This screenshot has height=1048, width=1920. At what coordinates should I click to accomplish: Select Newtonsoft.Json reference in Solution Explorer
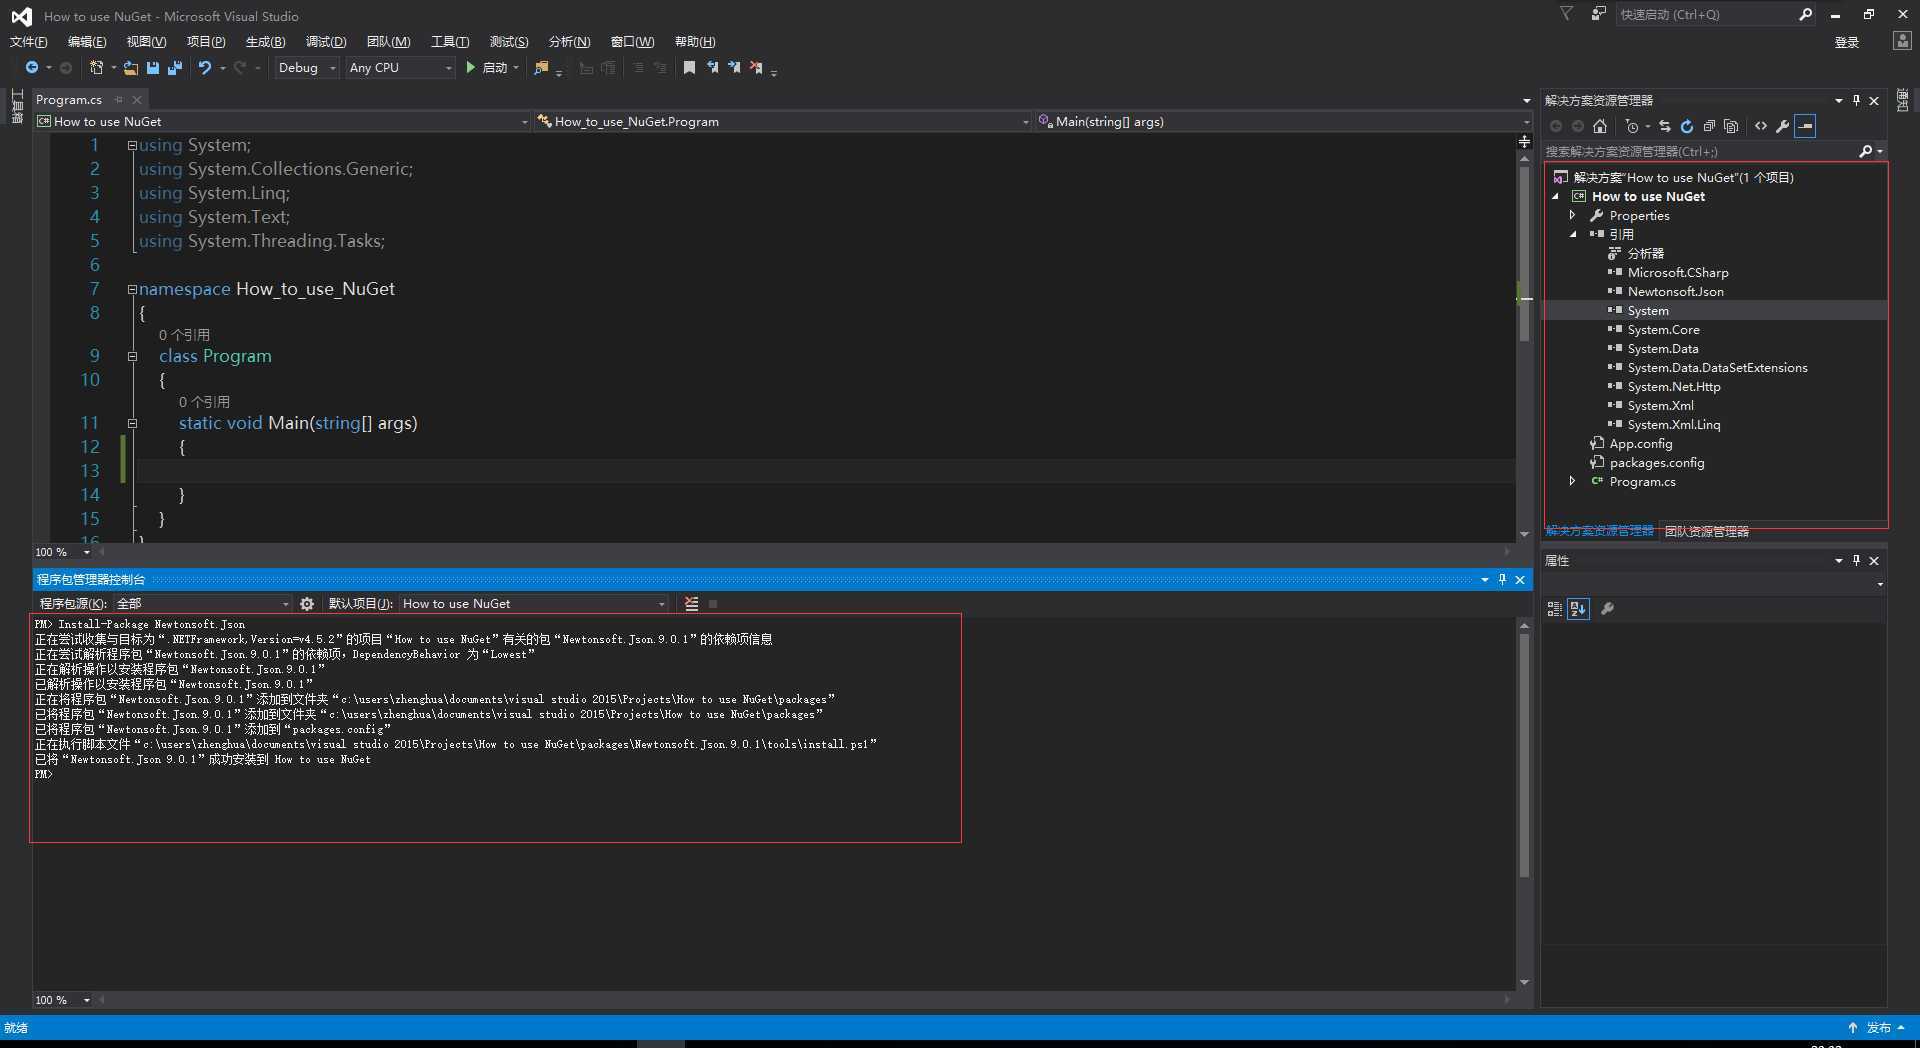pos(1675,291)
